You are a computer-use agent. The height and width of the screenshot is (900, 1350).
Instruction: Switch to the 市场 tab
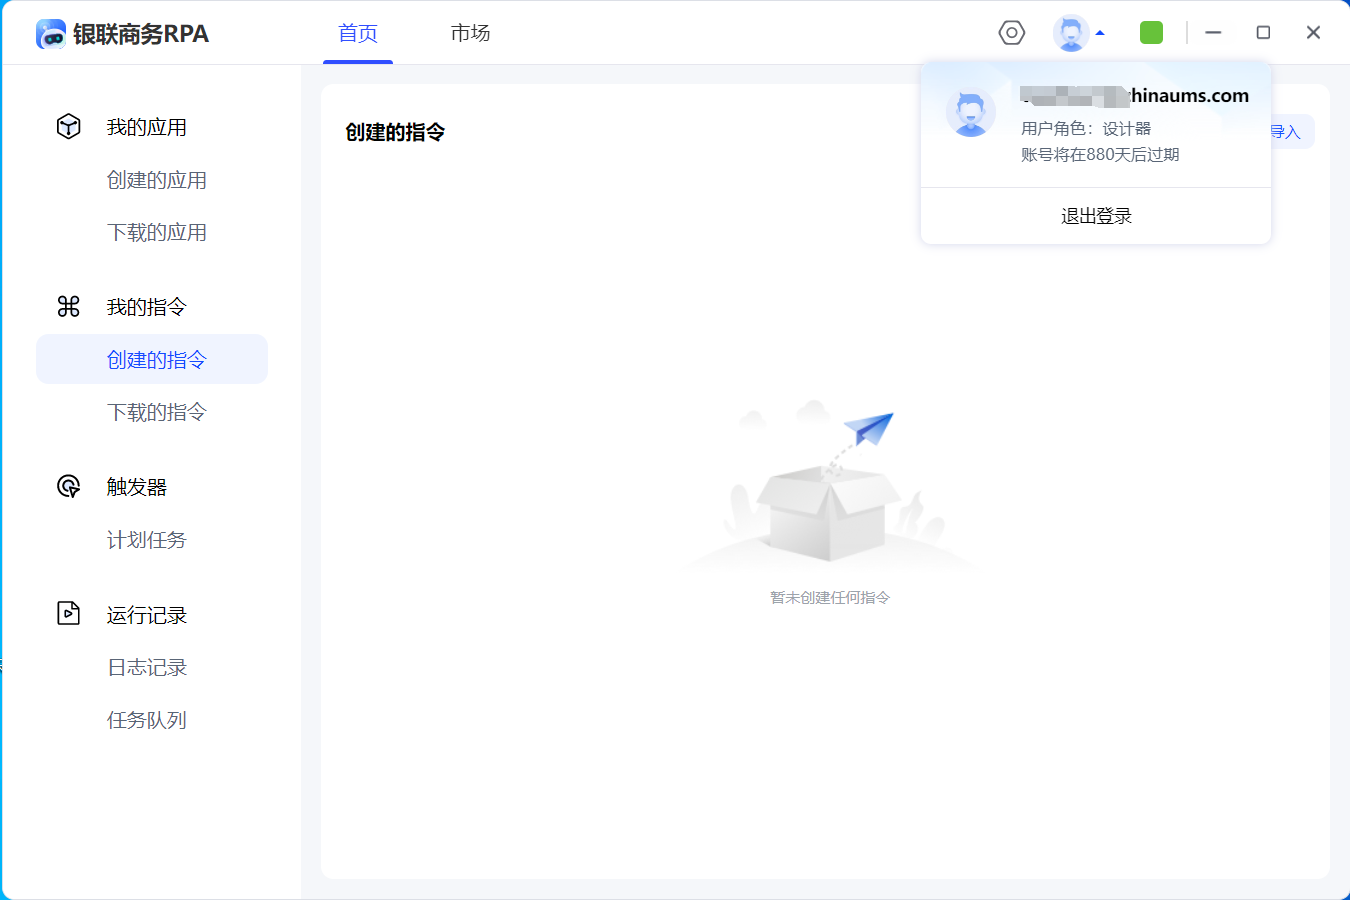pos(470,33)
